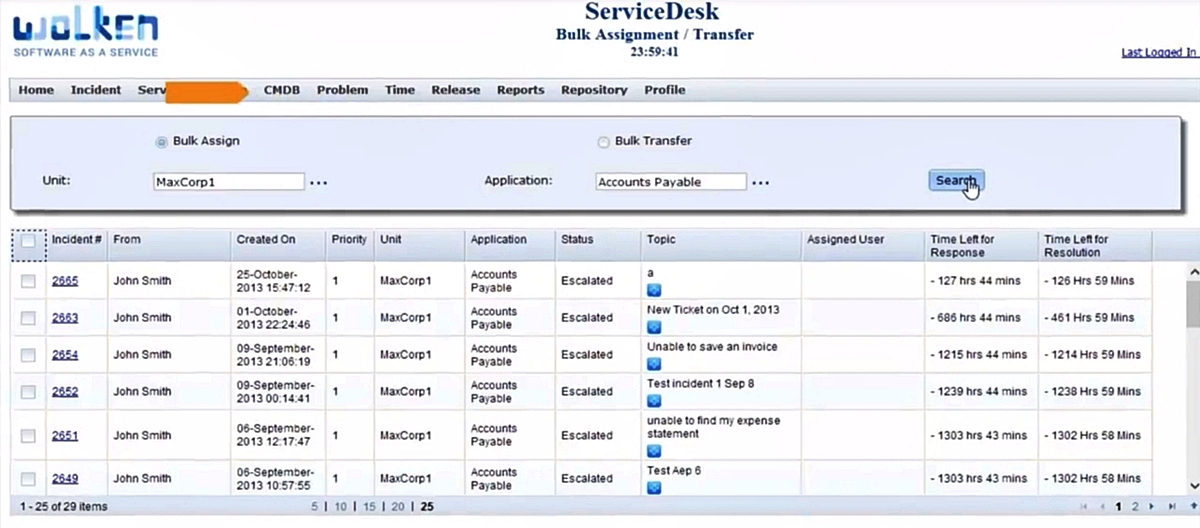Screen dimensions: 1200x528
Task: Click the table's vertical scrollbar thumb
Action: point(1192,304)
